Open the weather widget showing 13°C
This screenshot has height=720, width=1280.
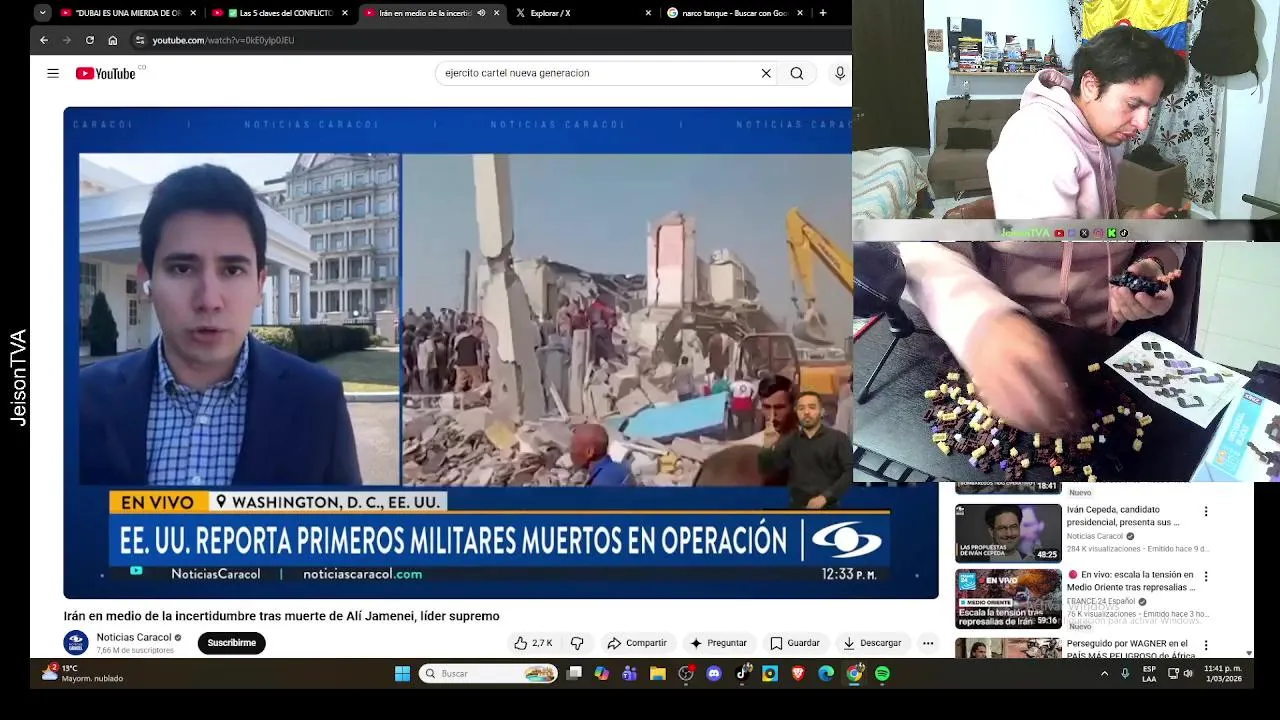(x=82, y=673)
